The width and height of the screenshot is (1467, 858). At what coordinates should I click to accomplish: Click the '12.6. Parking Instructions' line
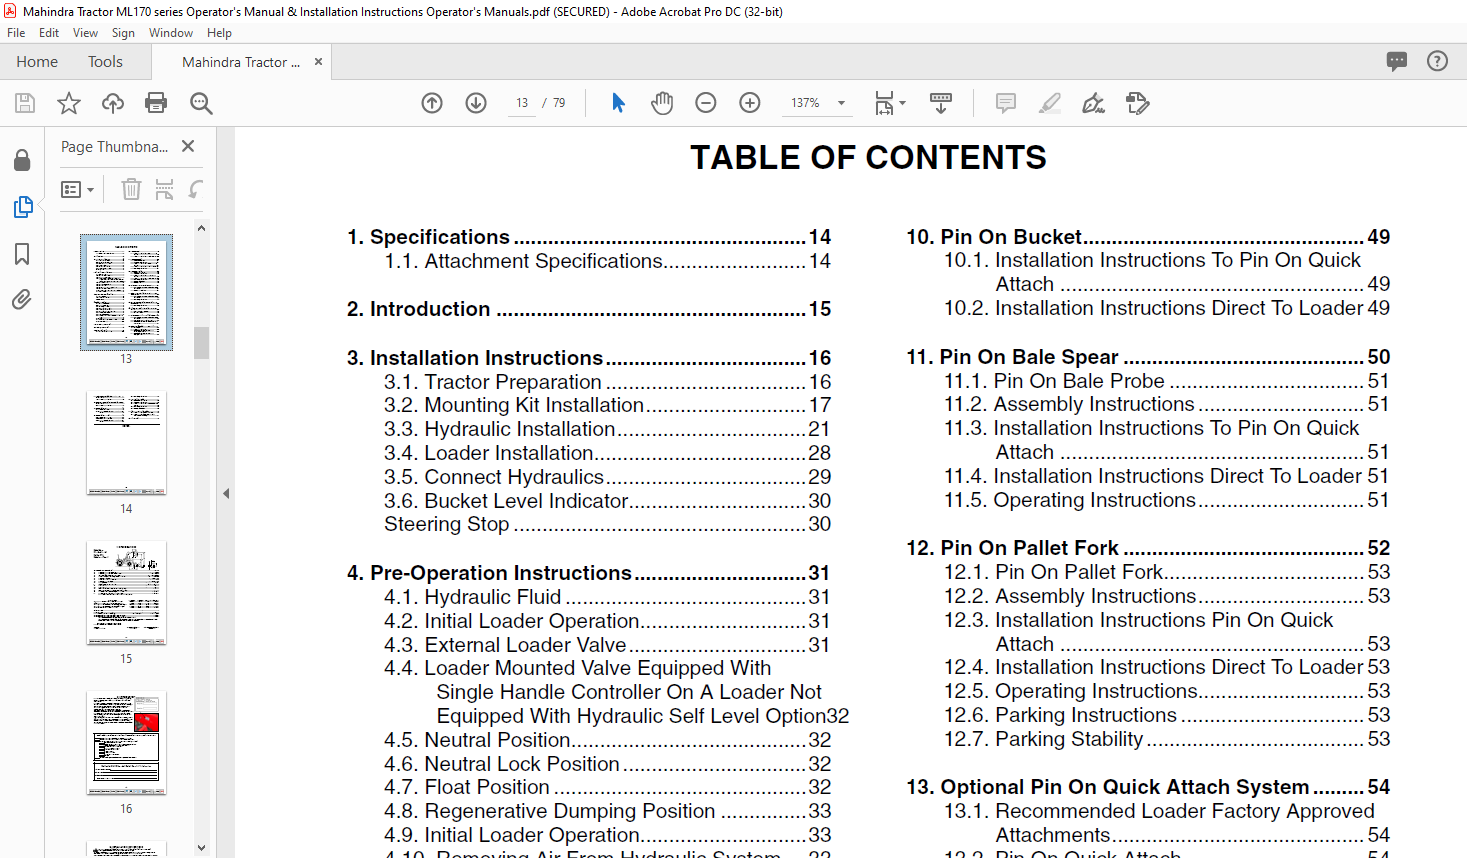(x=1167, y=715)
